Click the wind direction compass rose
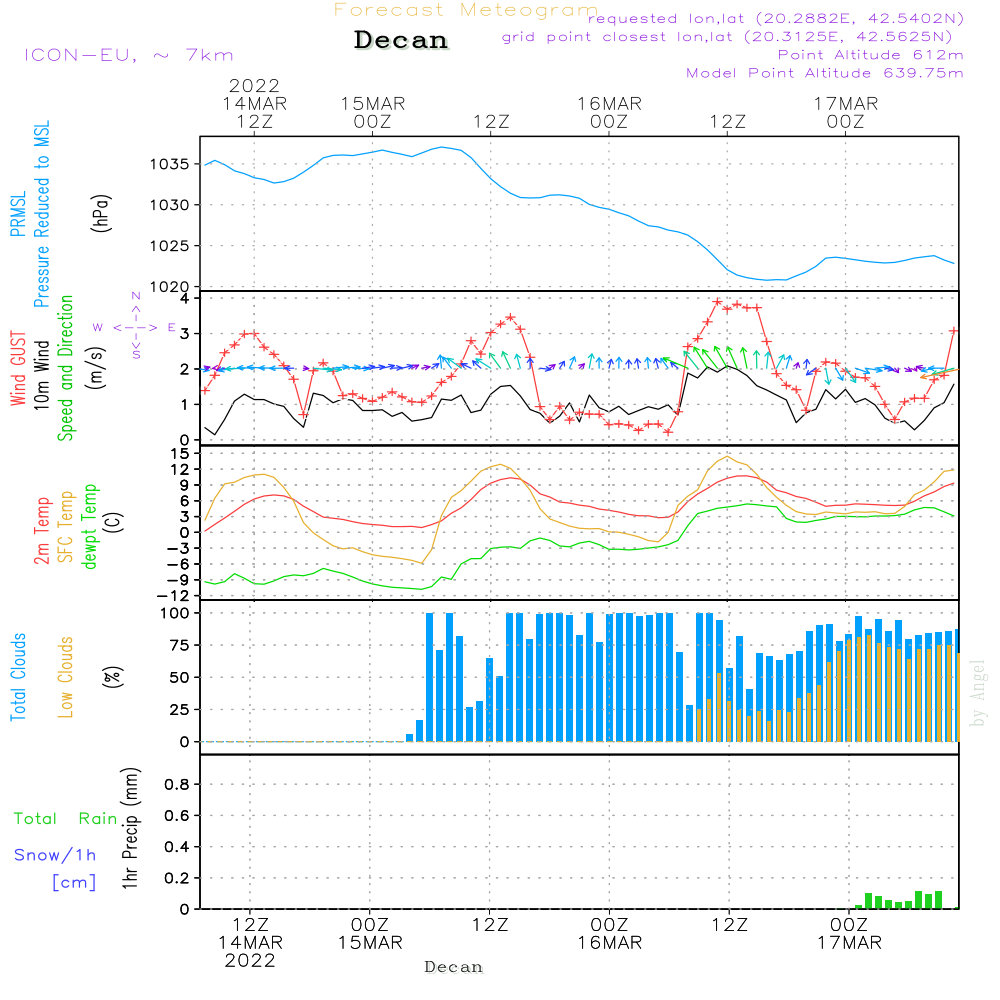The height and width of the screenshot is (1000, 1000). point(135,327)
